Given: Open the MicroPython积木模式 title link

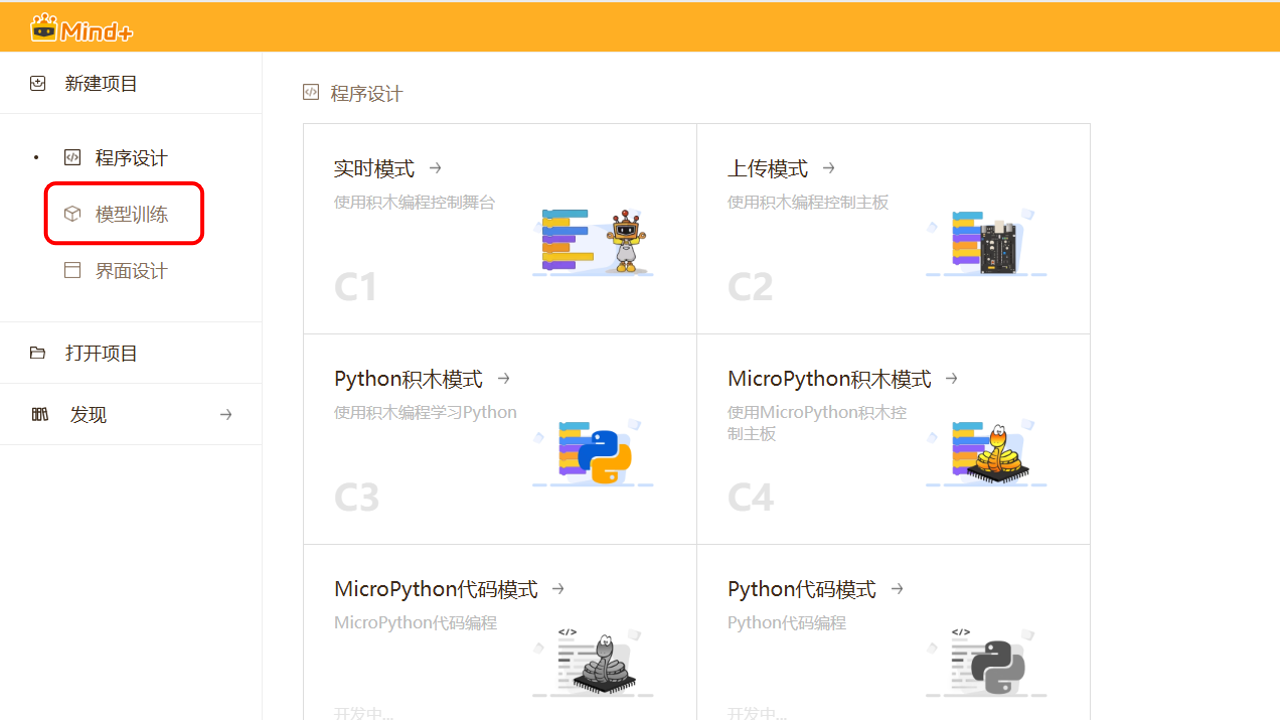Looking at the screenshot, I should click(x=829, y=379).
